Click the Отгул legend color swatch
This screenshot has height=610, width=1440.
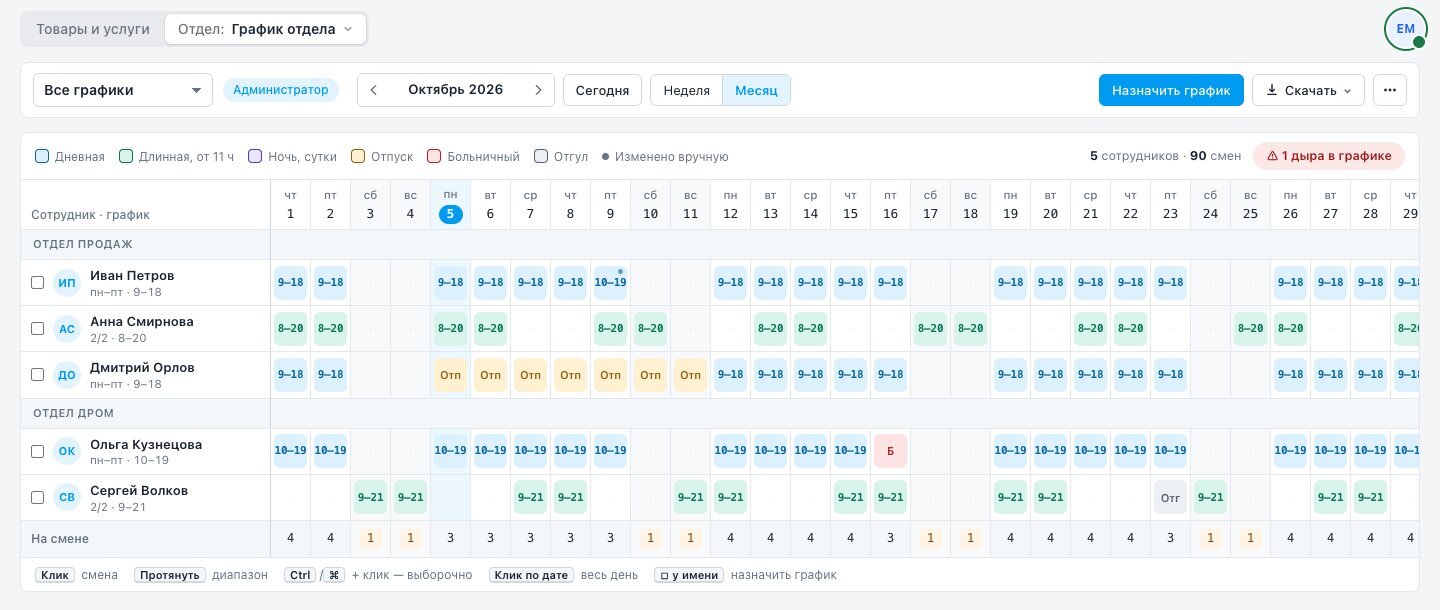[x=541, y=156]
